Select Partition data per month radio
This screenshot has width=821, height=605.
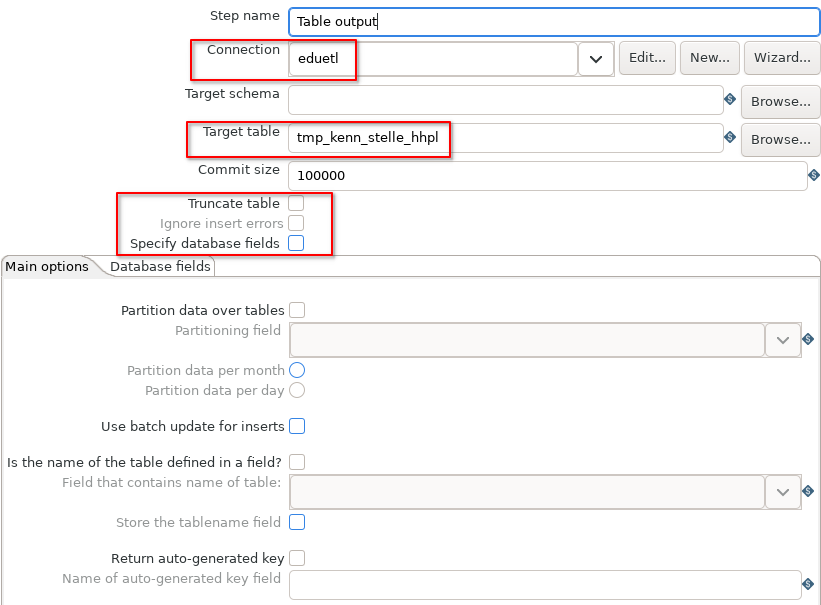297,370
